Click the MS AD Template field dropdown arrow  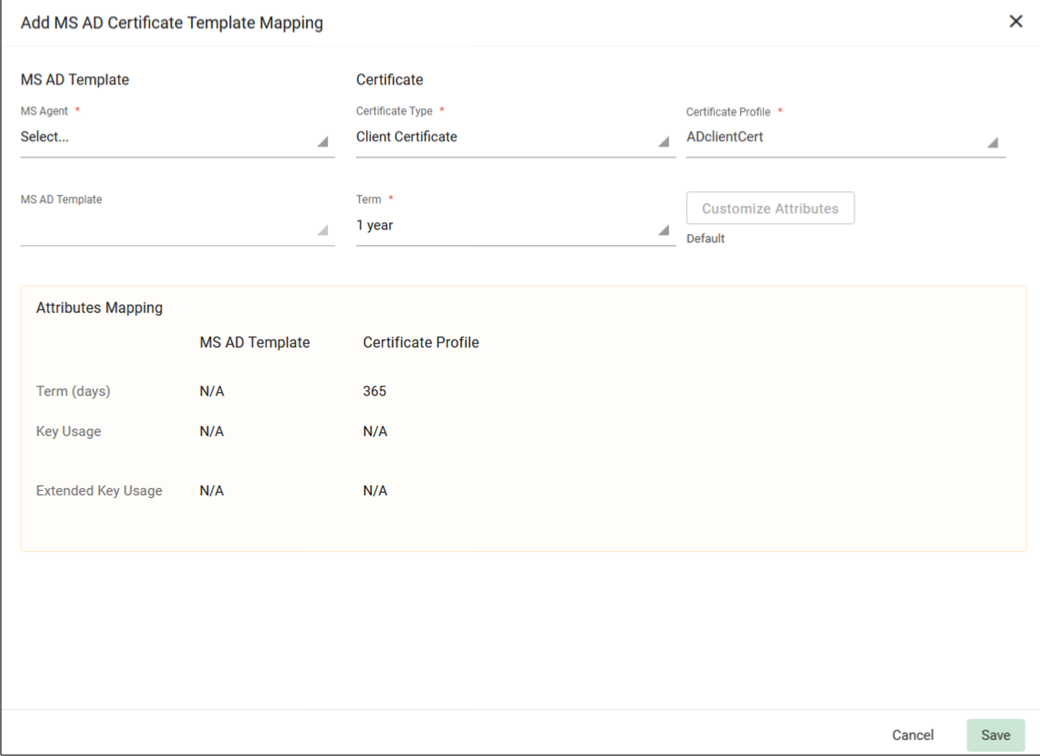tap(322, 230)
